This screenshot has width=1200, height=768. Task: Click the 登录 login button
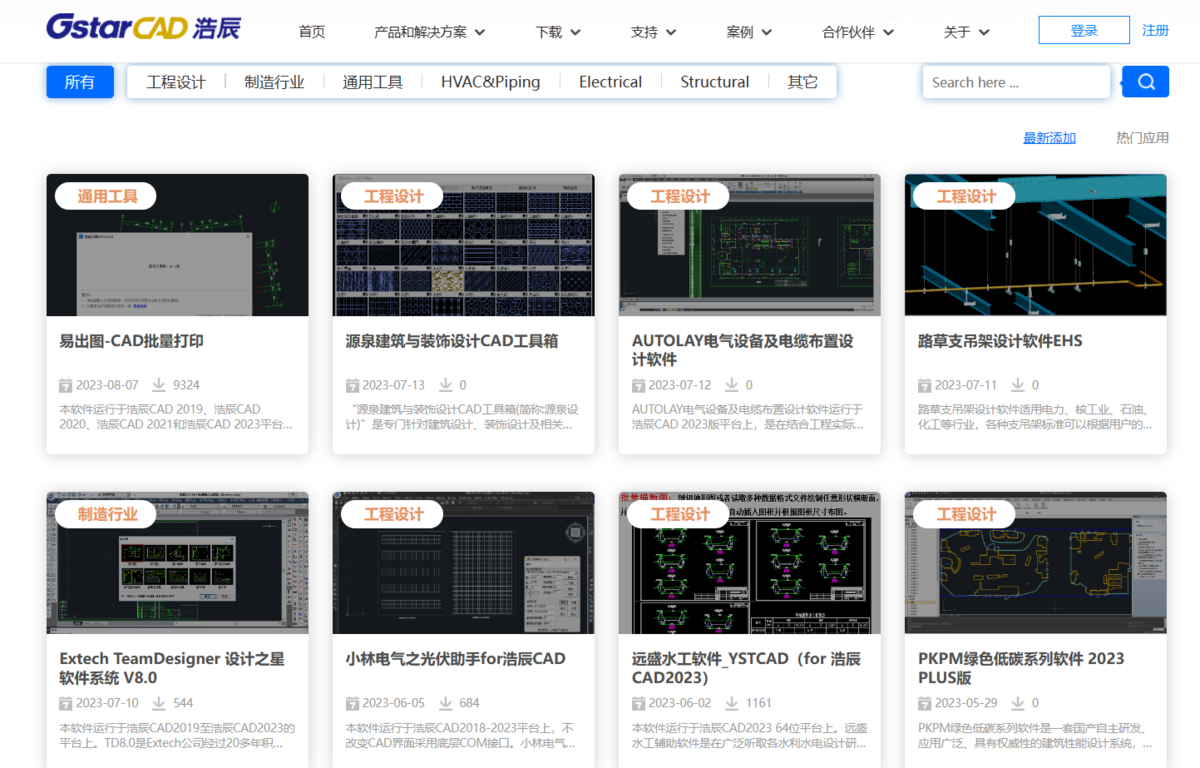click(1084, 30)
